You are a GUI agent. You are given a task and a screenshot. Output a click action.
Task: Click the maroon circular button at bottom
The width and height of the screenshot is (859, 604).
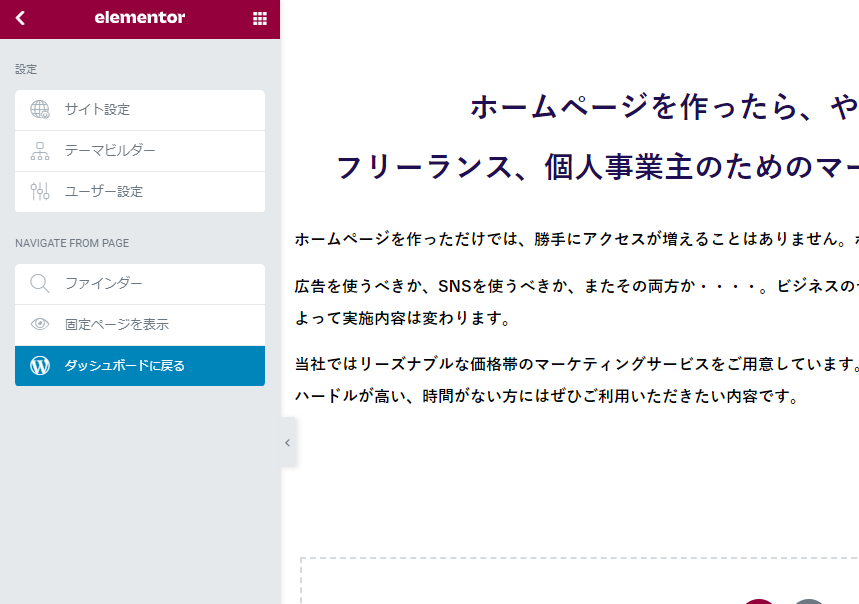tap(757, 599)
